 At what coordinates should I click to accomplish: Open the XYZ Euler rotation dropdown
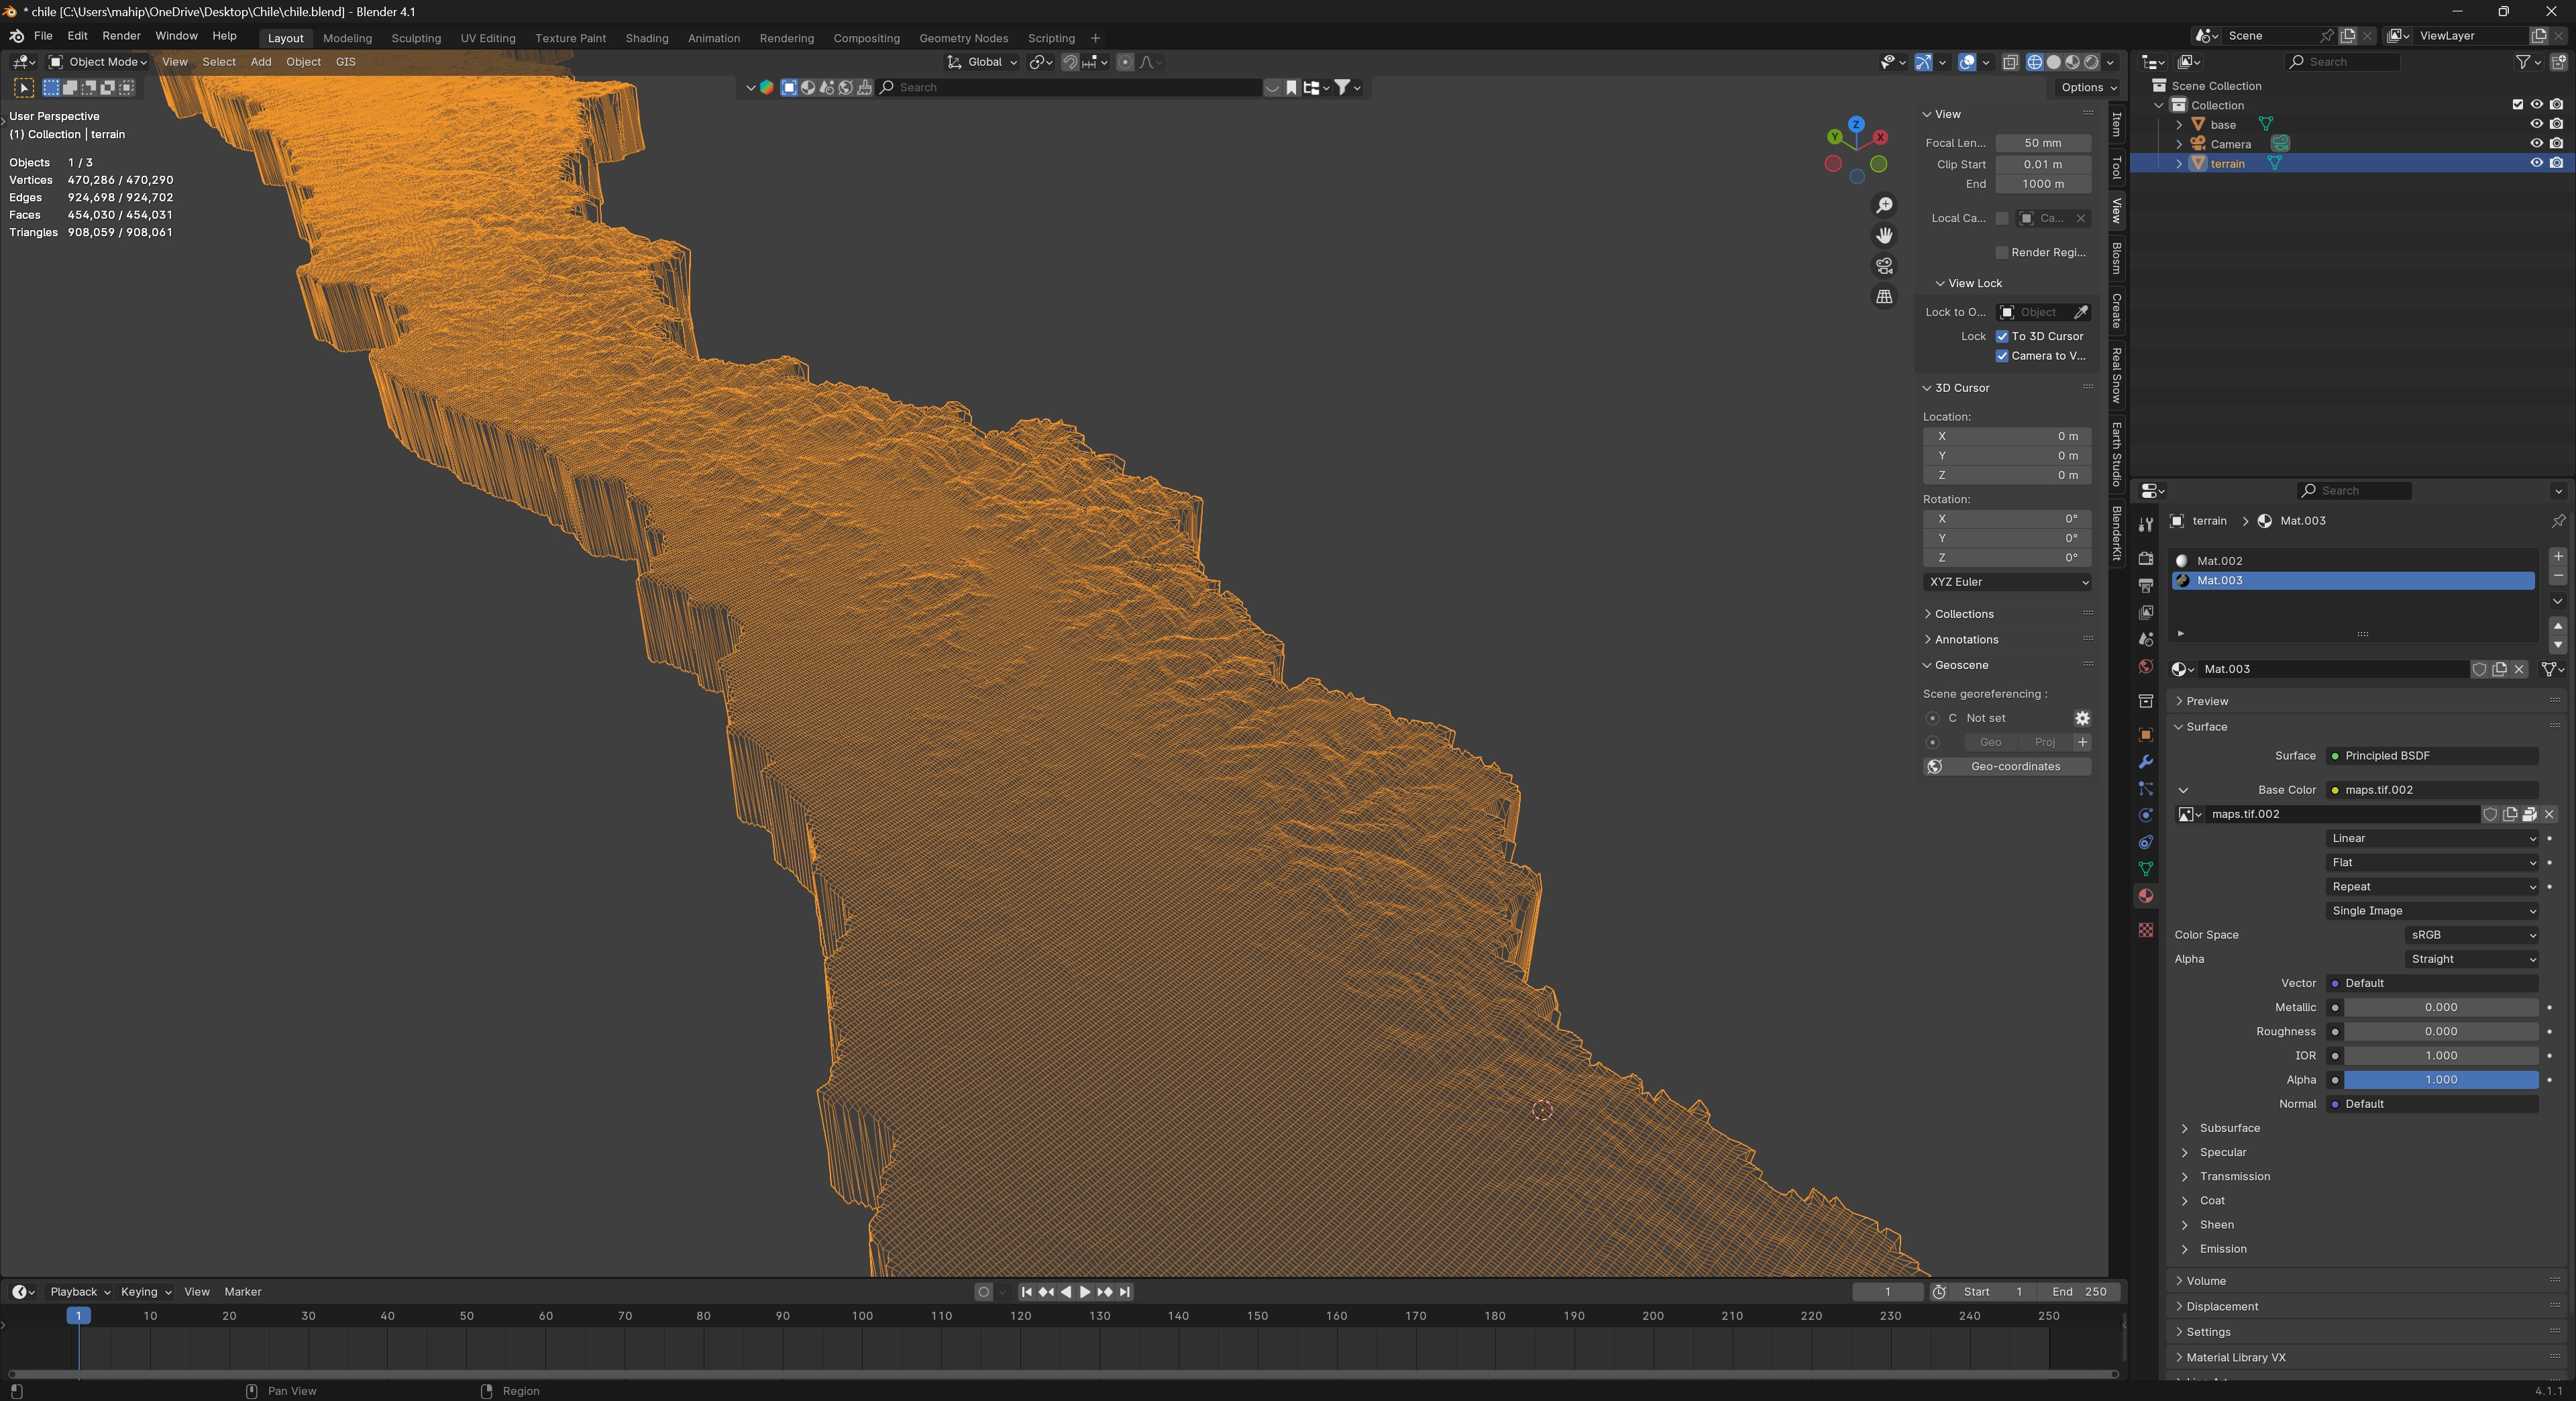click(2007, 582)
